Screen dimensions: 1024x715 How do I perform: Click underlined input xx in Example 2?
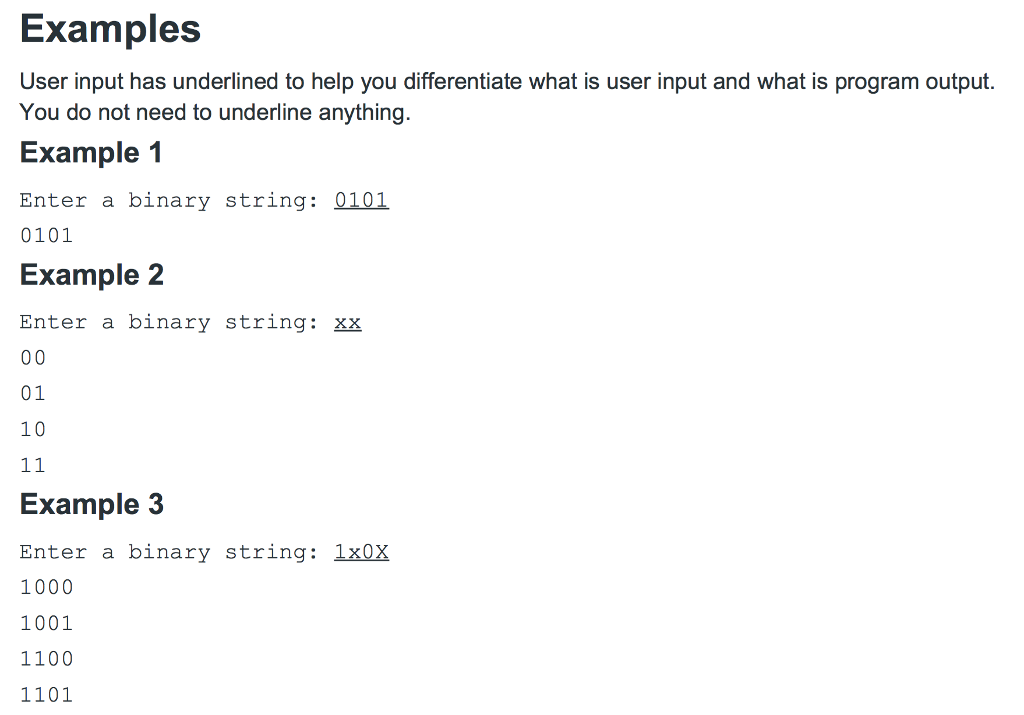347,323
